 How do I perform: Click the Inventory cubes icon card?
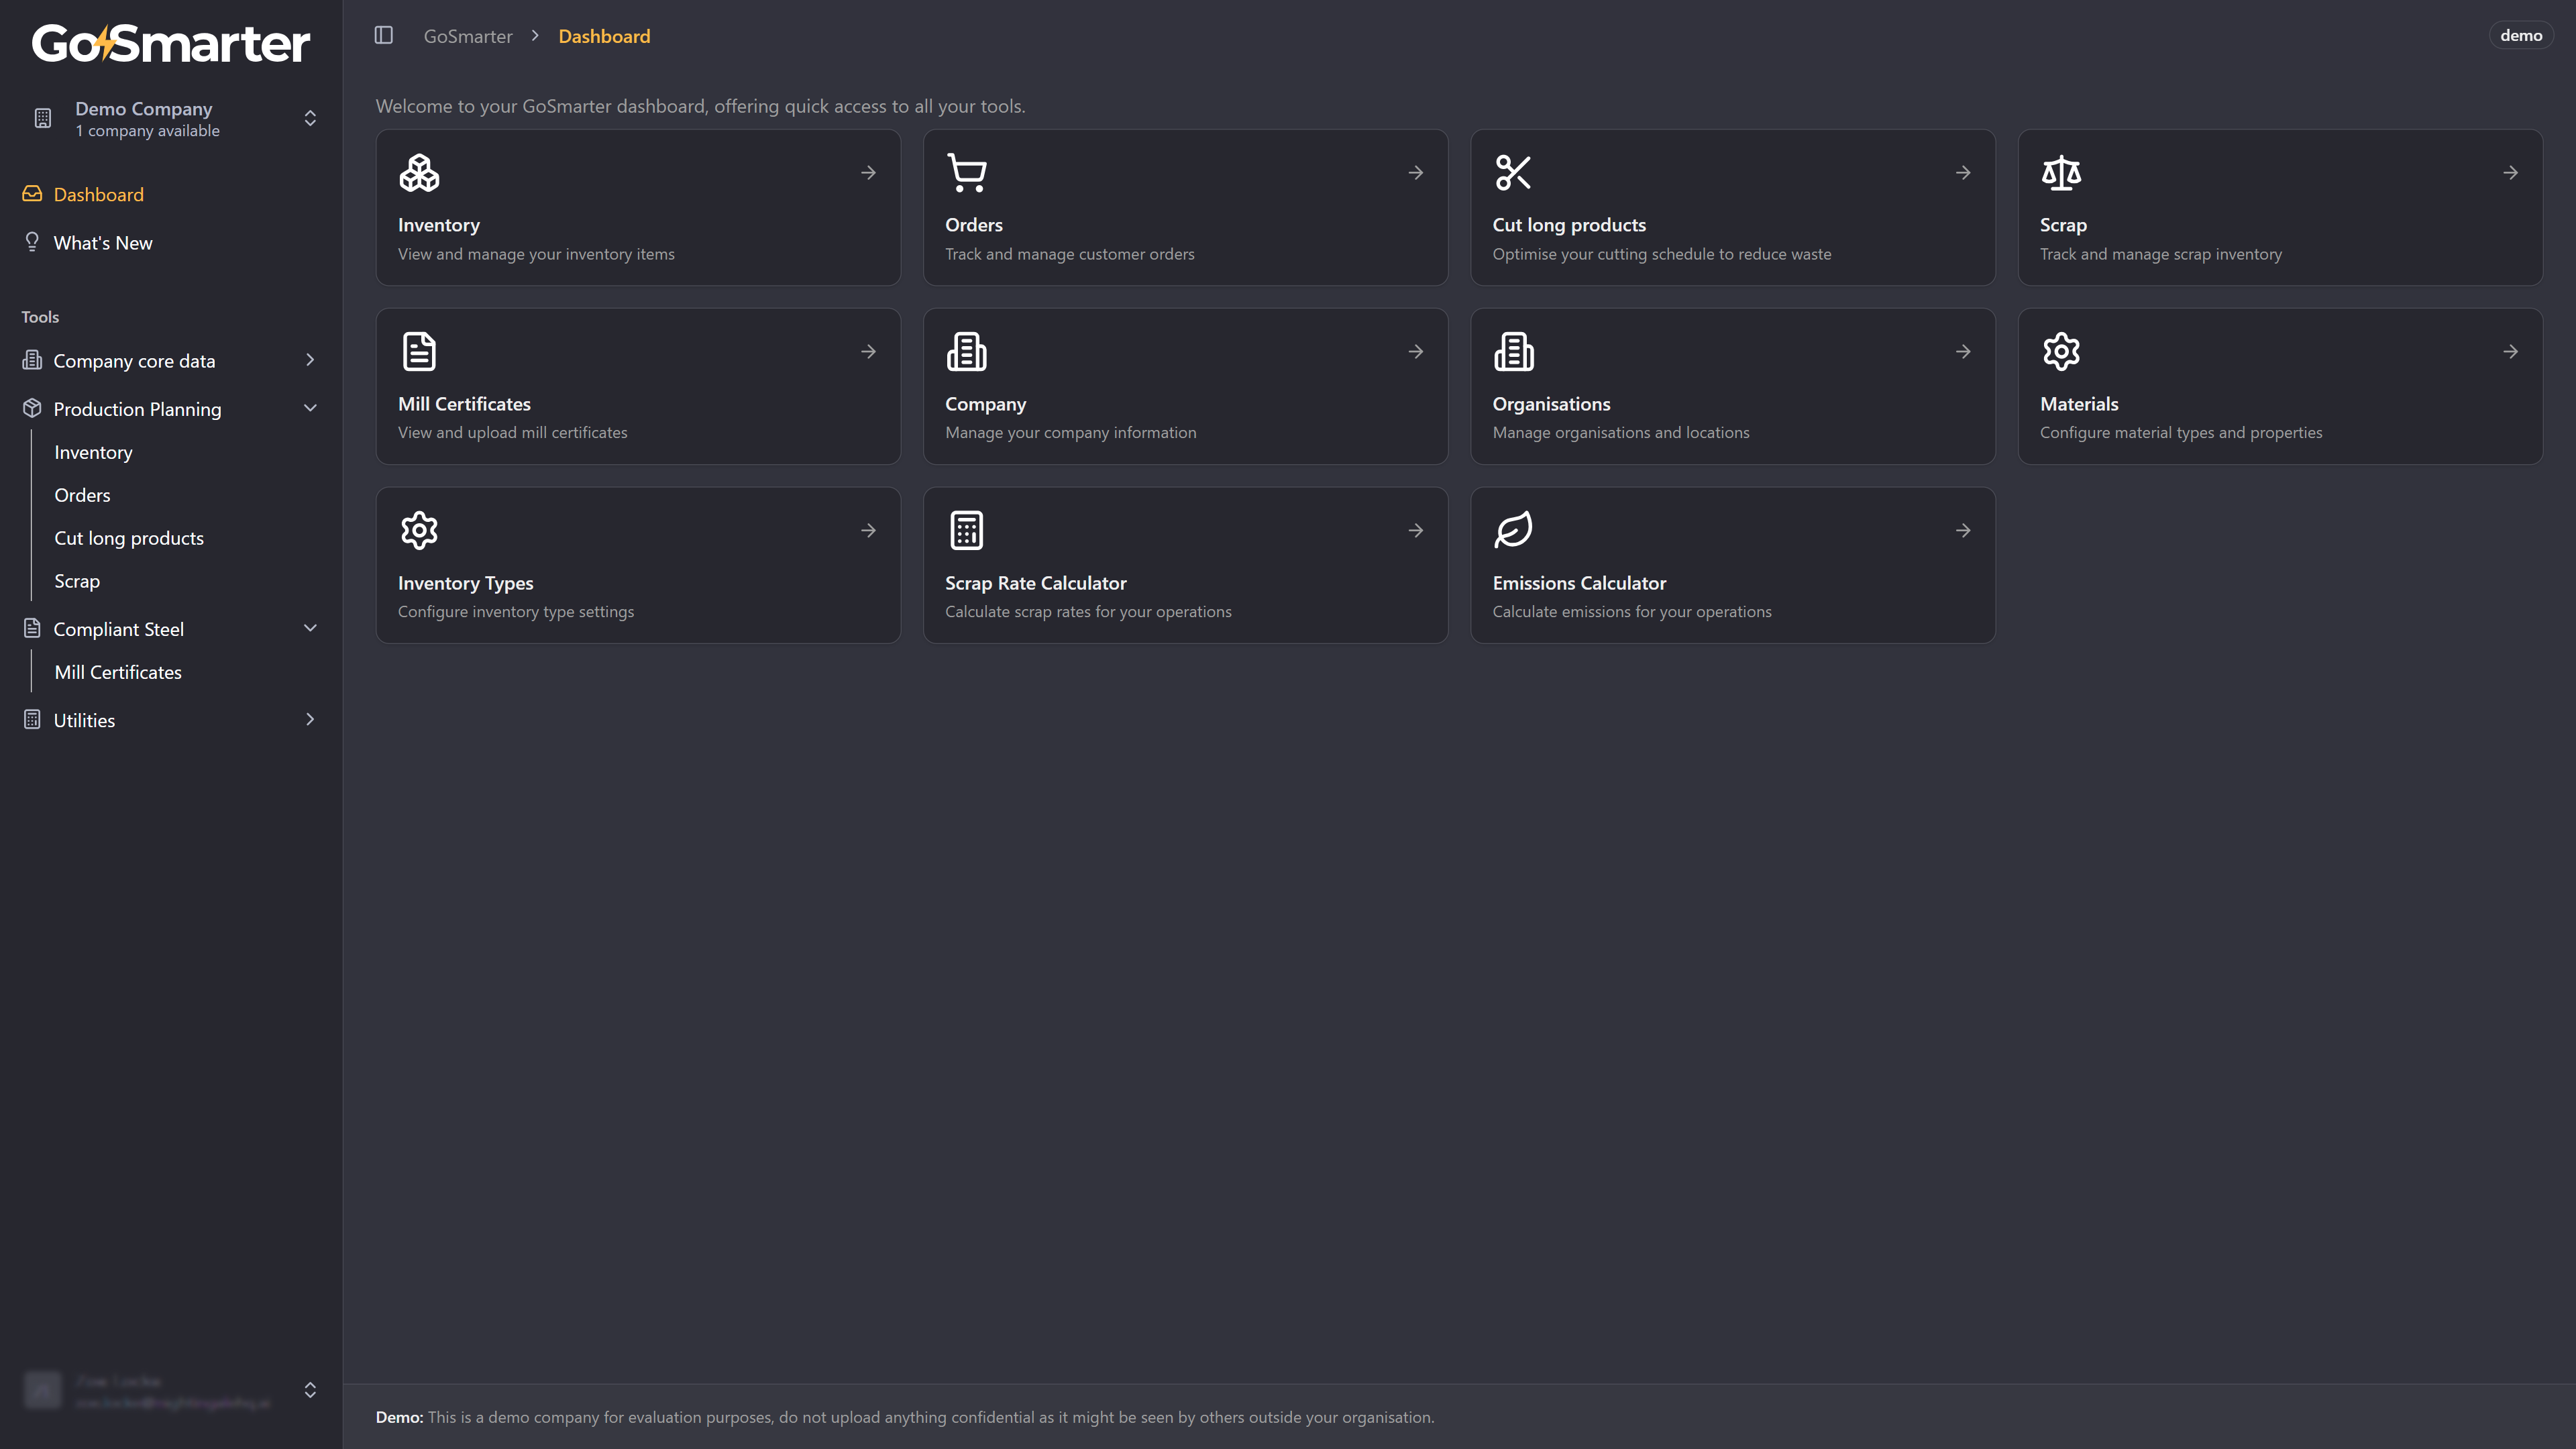click(x=419, y=173)
